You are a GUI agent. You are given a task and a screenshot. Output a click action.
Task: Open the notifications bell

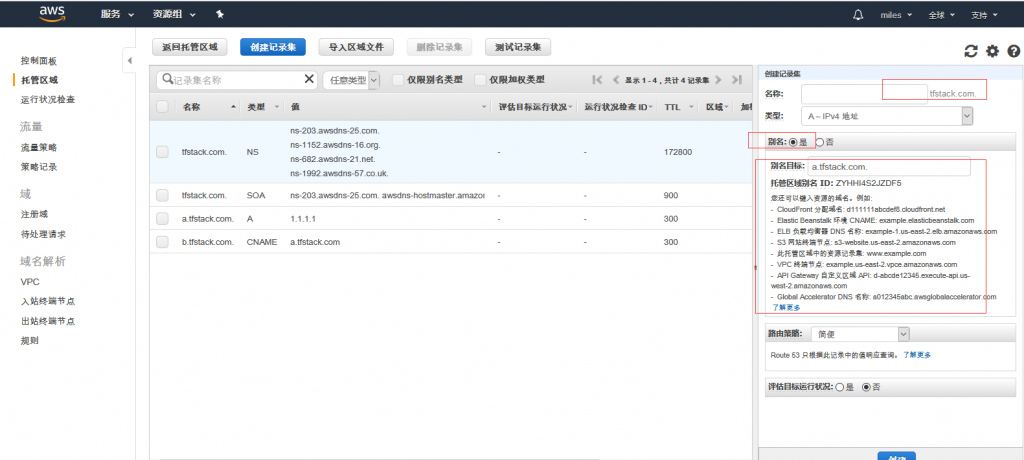[858, 14]
